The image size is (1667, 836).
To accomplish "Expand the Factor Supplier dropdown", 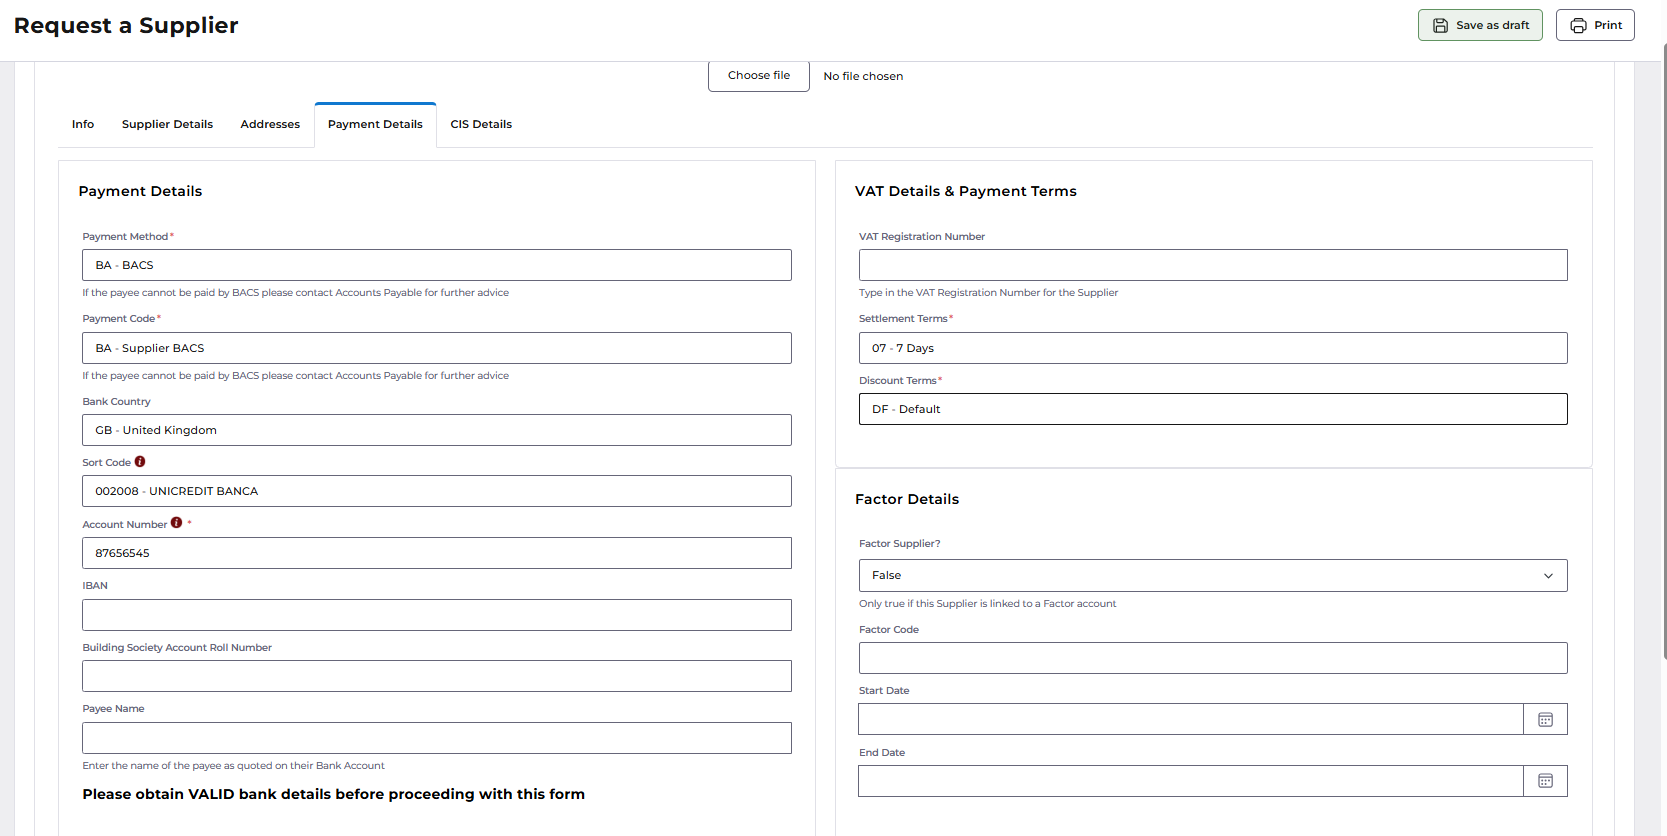I will point(1213,575).
